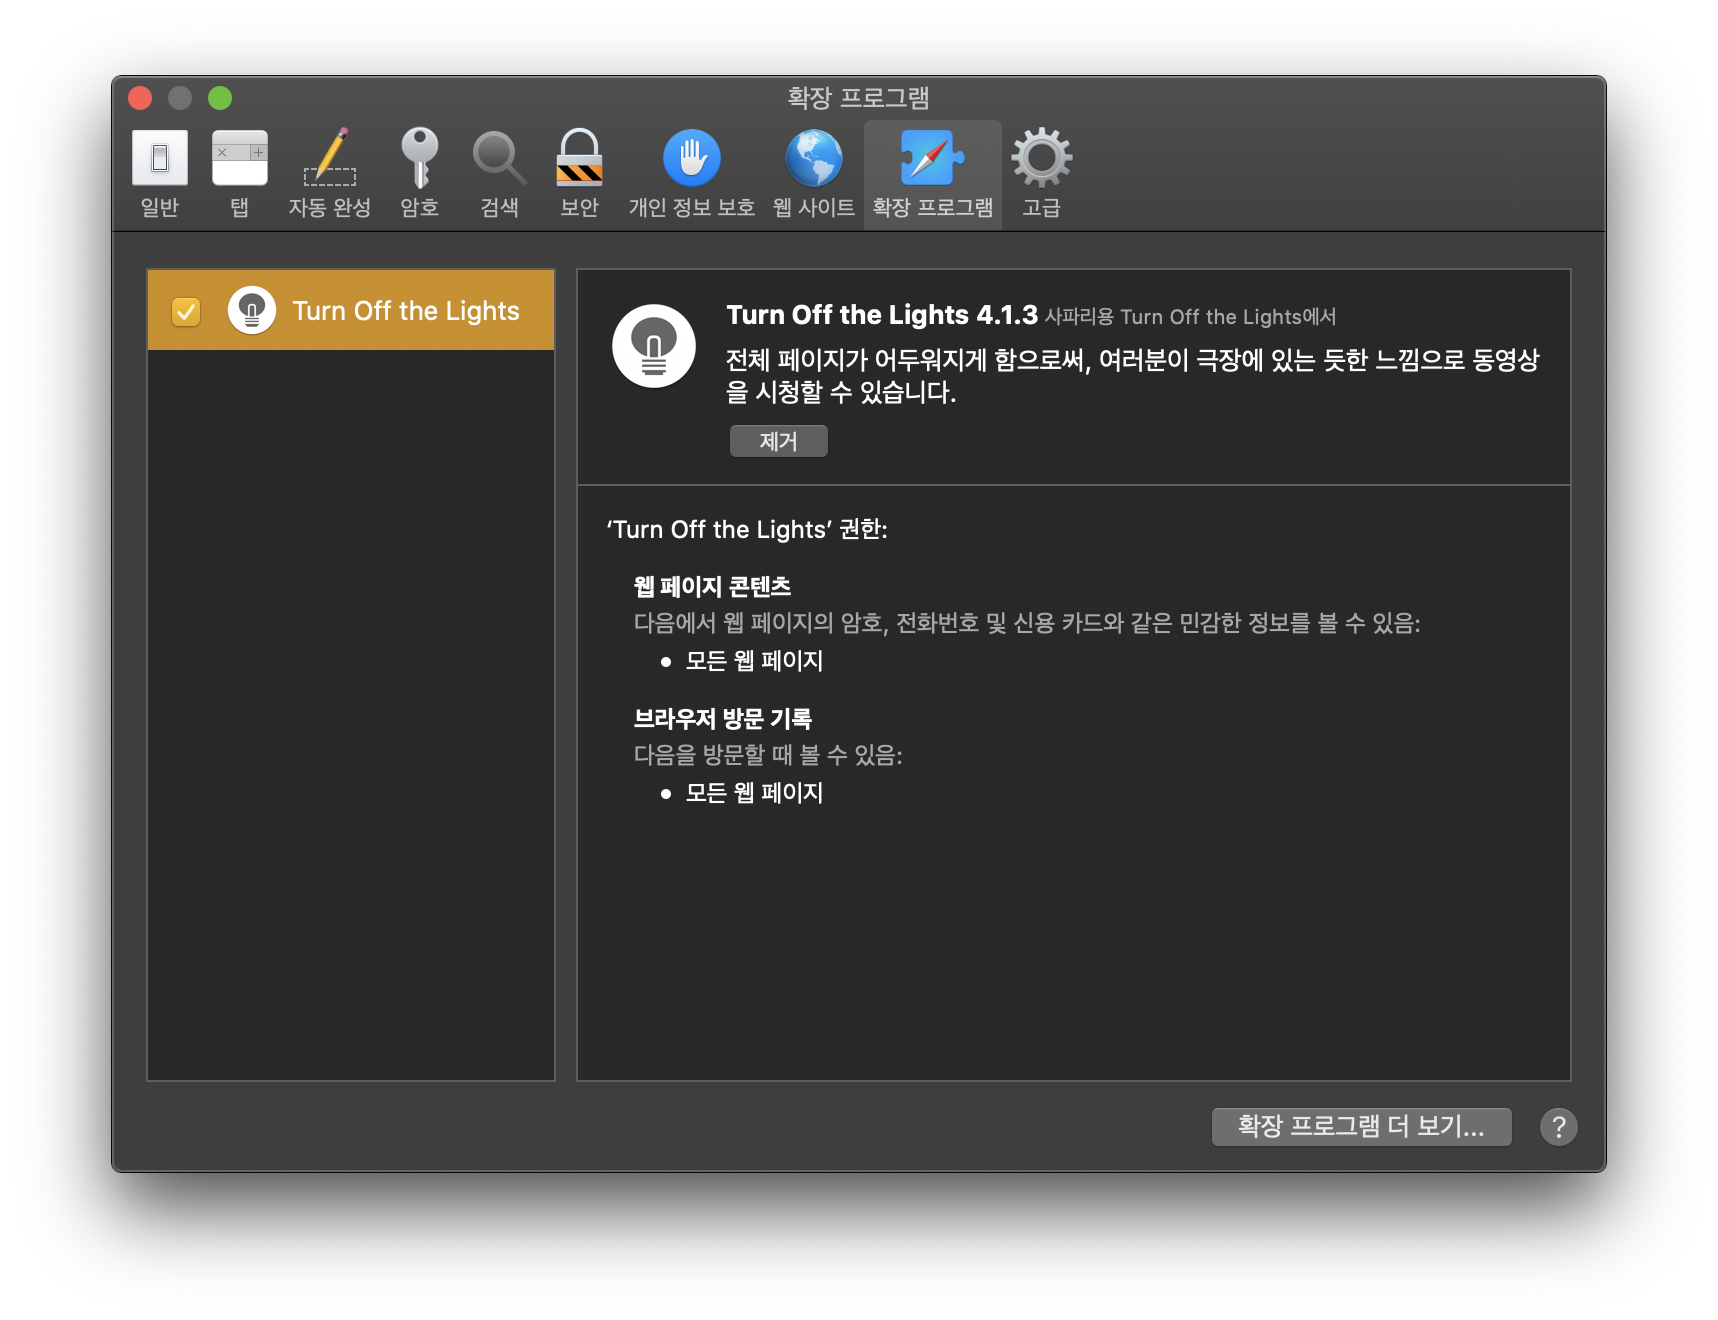Click '모든 웹 페이지' under 브라우저 방문 기록
Image resolution: width=1718 pixels, height=1320 pixels.
click(754, 793)
